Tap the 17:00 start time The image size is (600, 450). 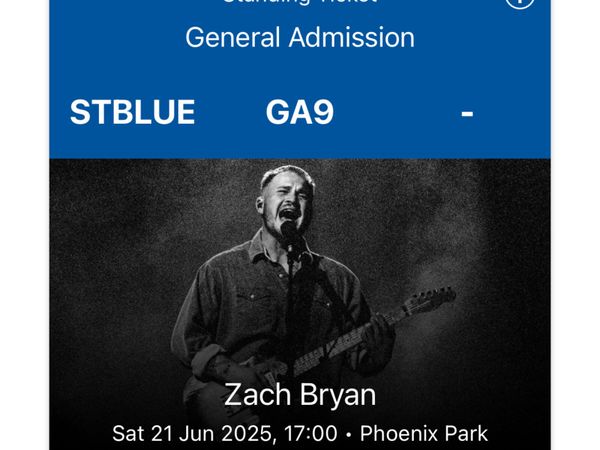click(311, 434)
